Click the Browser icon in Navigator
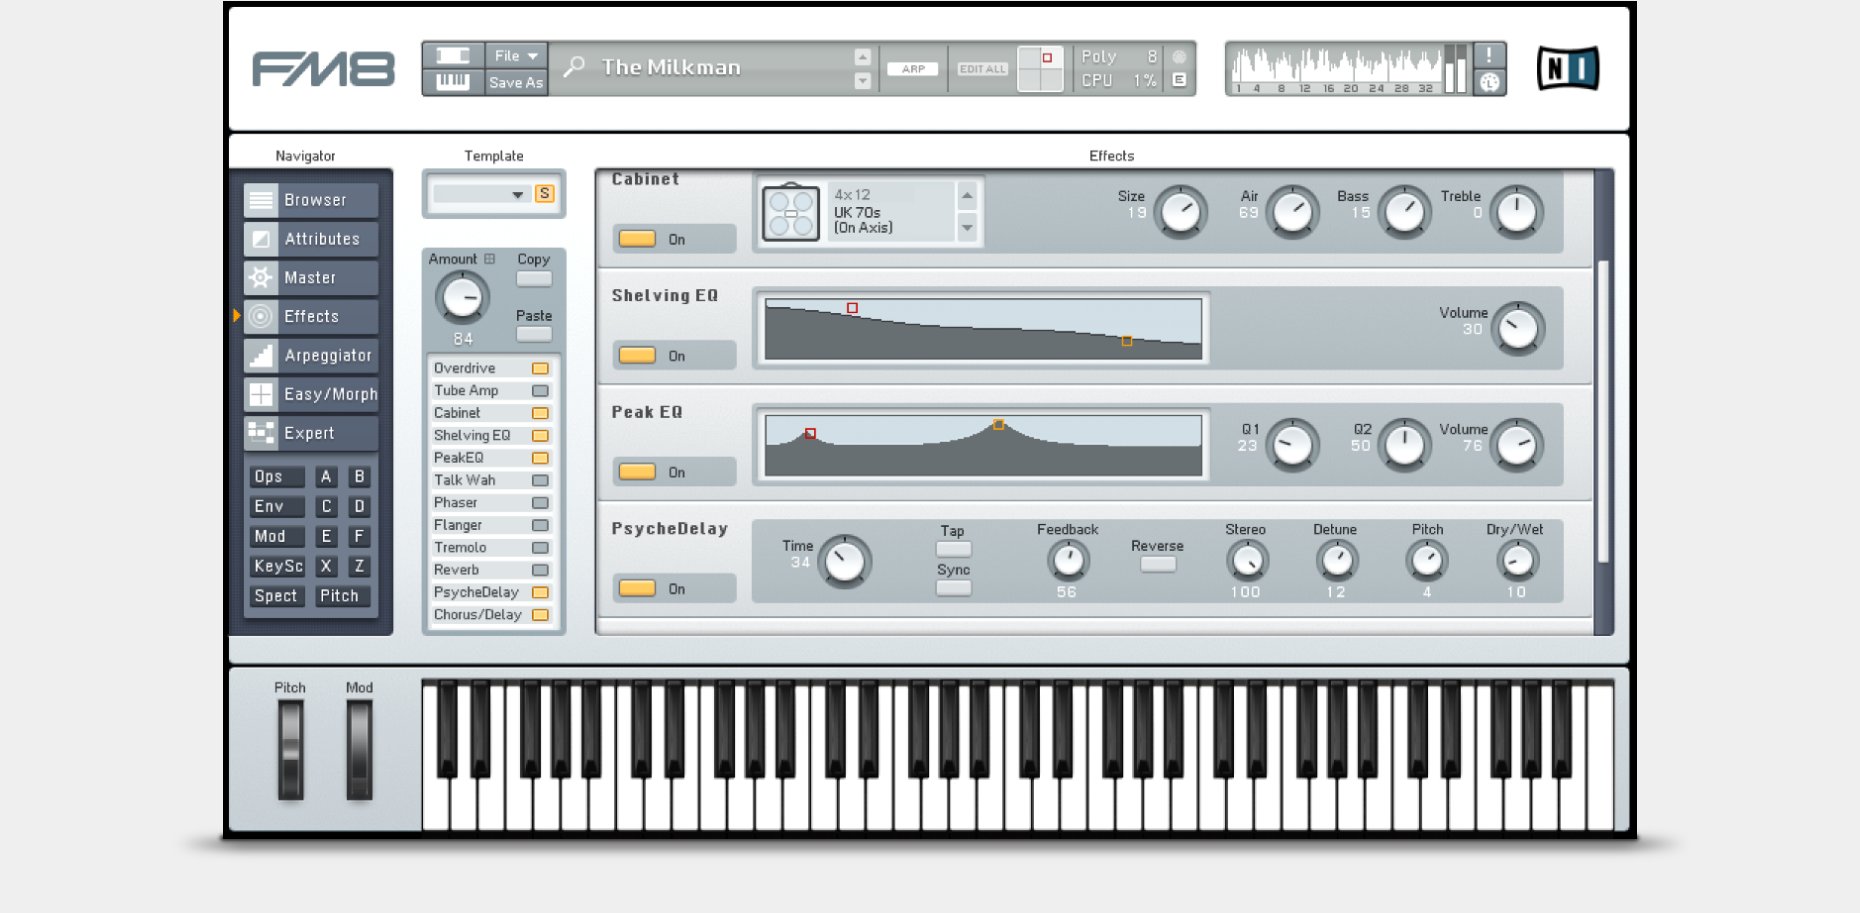This screenshot has width=1860, height=913. pos(261,200)
